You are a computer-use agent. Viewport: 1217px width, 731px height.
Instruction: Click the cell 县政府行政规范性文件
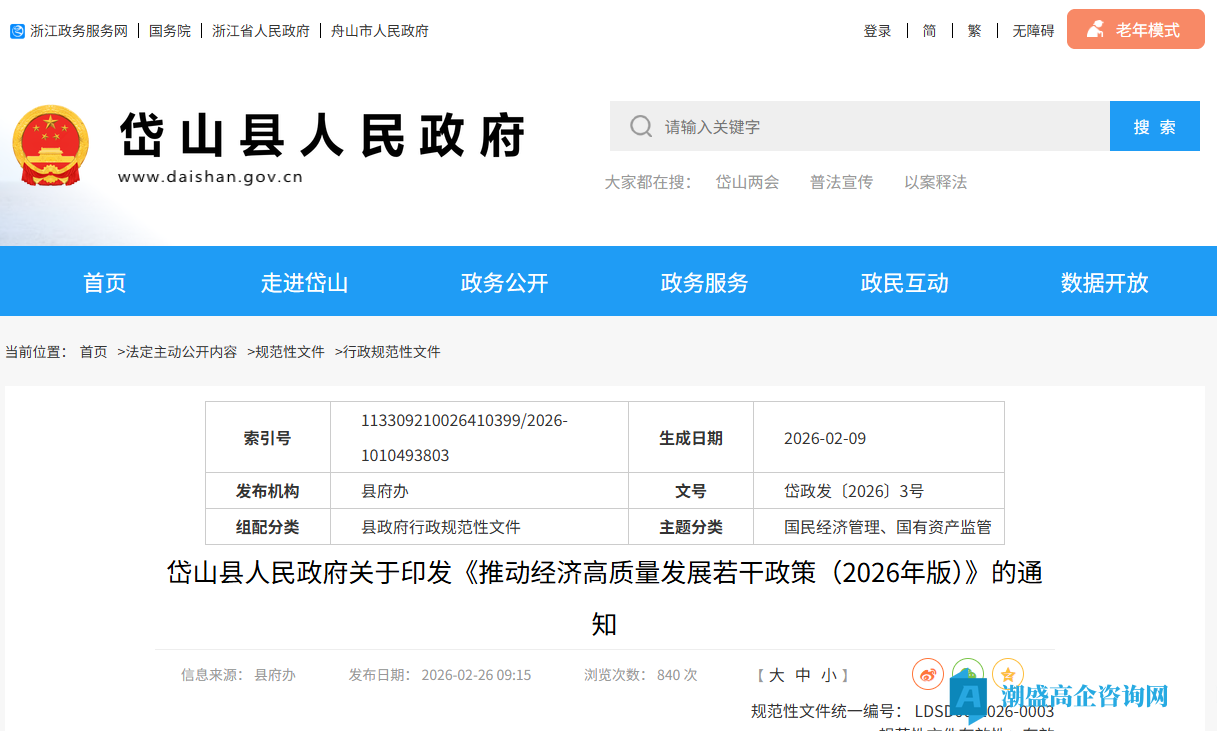pos(441,527)
